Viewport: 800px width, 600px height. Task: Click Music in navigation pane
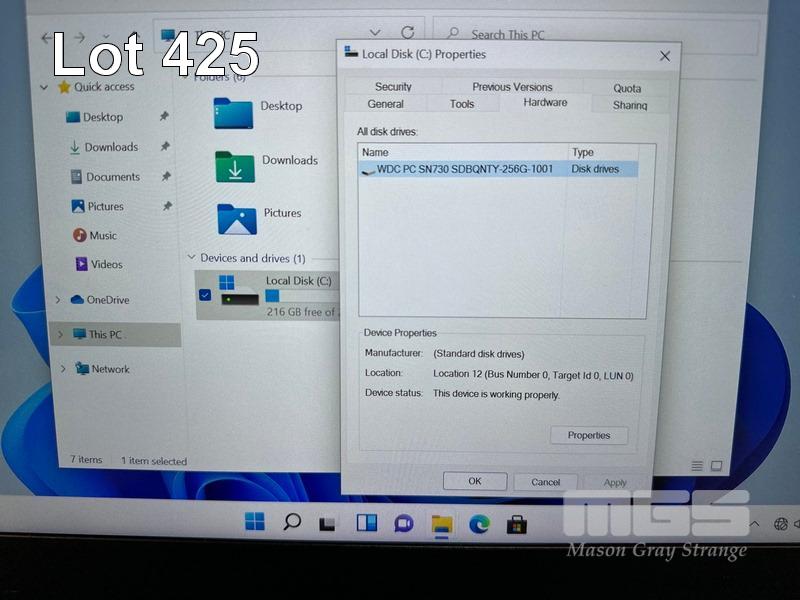[103, 236]
